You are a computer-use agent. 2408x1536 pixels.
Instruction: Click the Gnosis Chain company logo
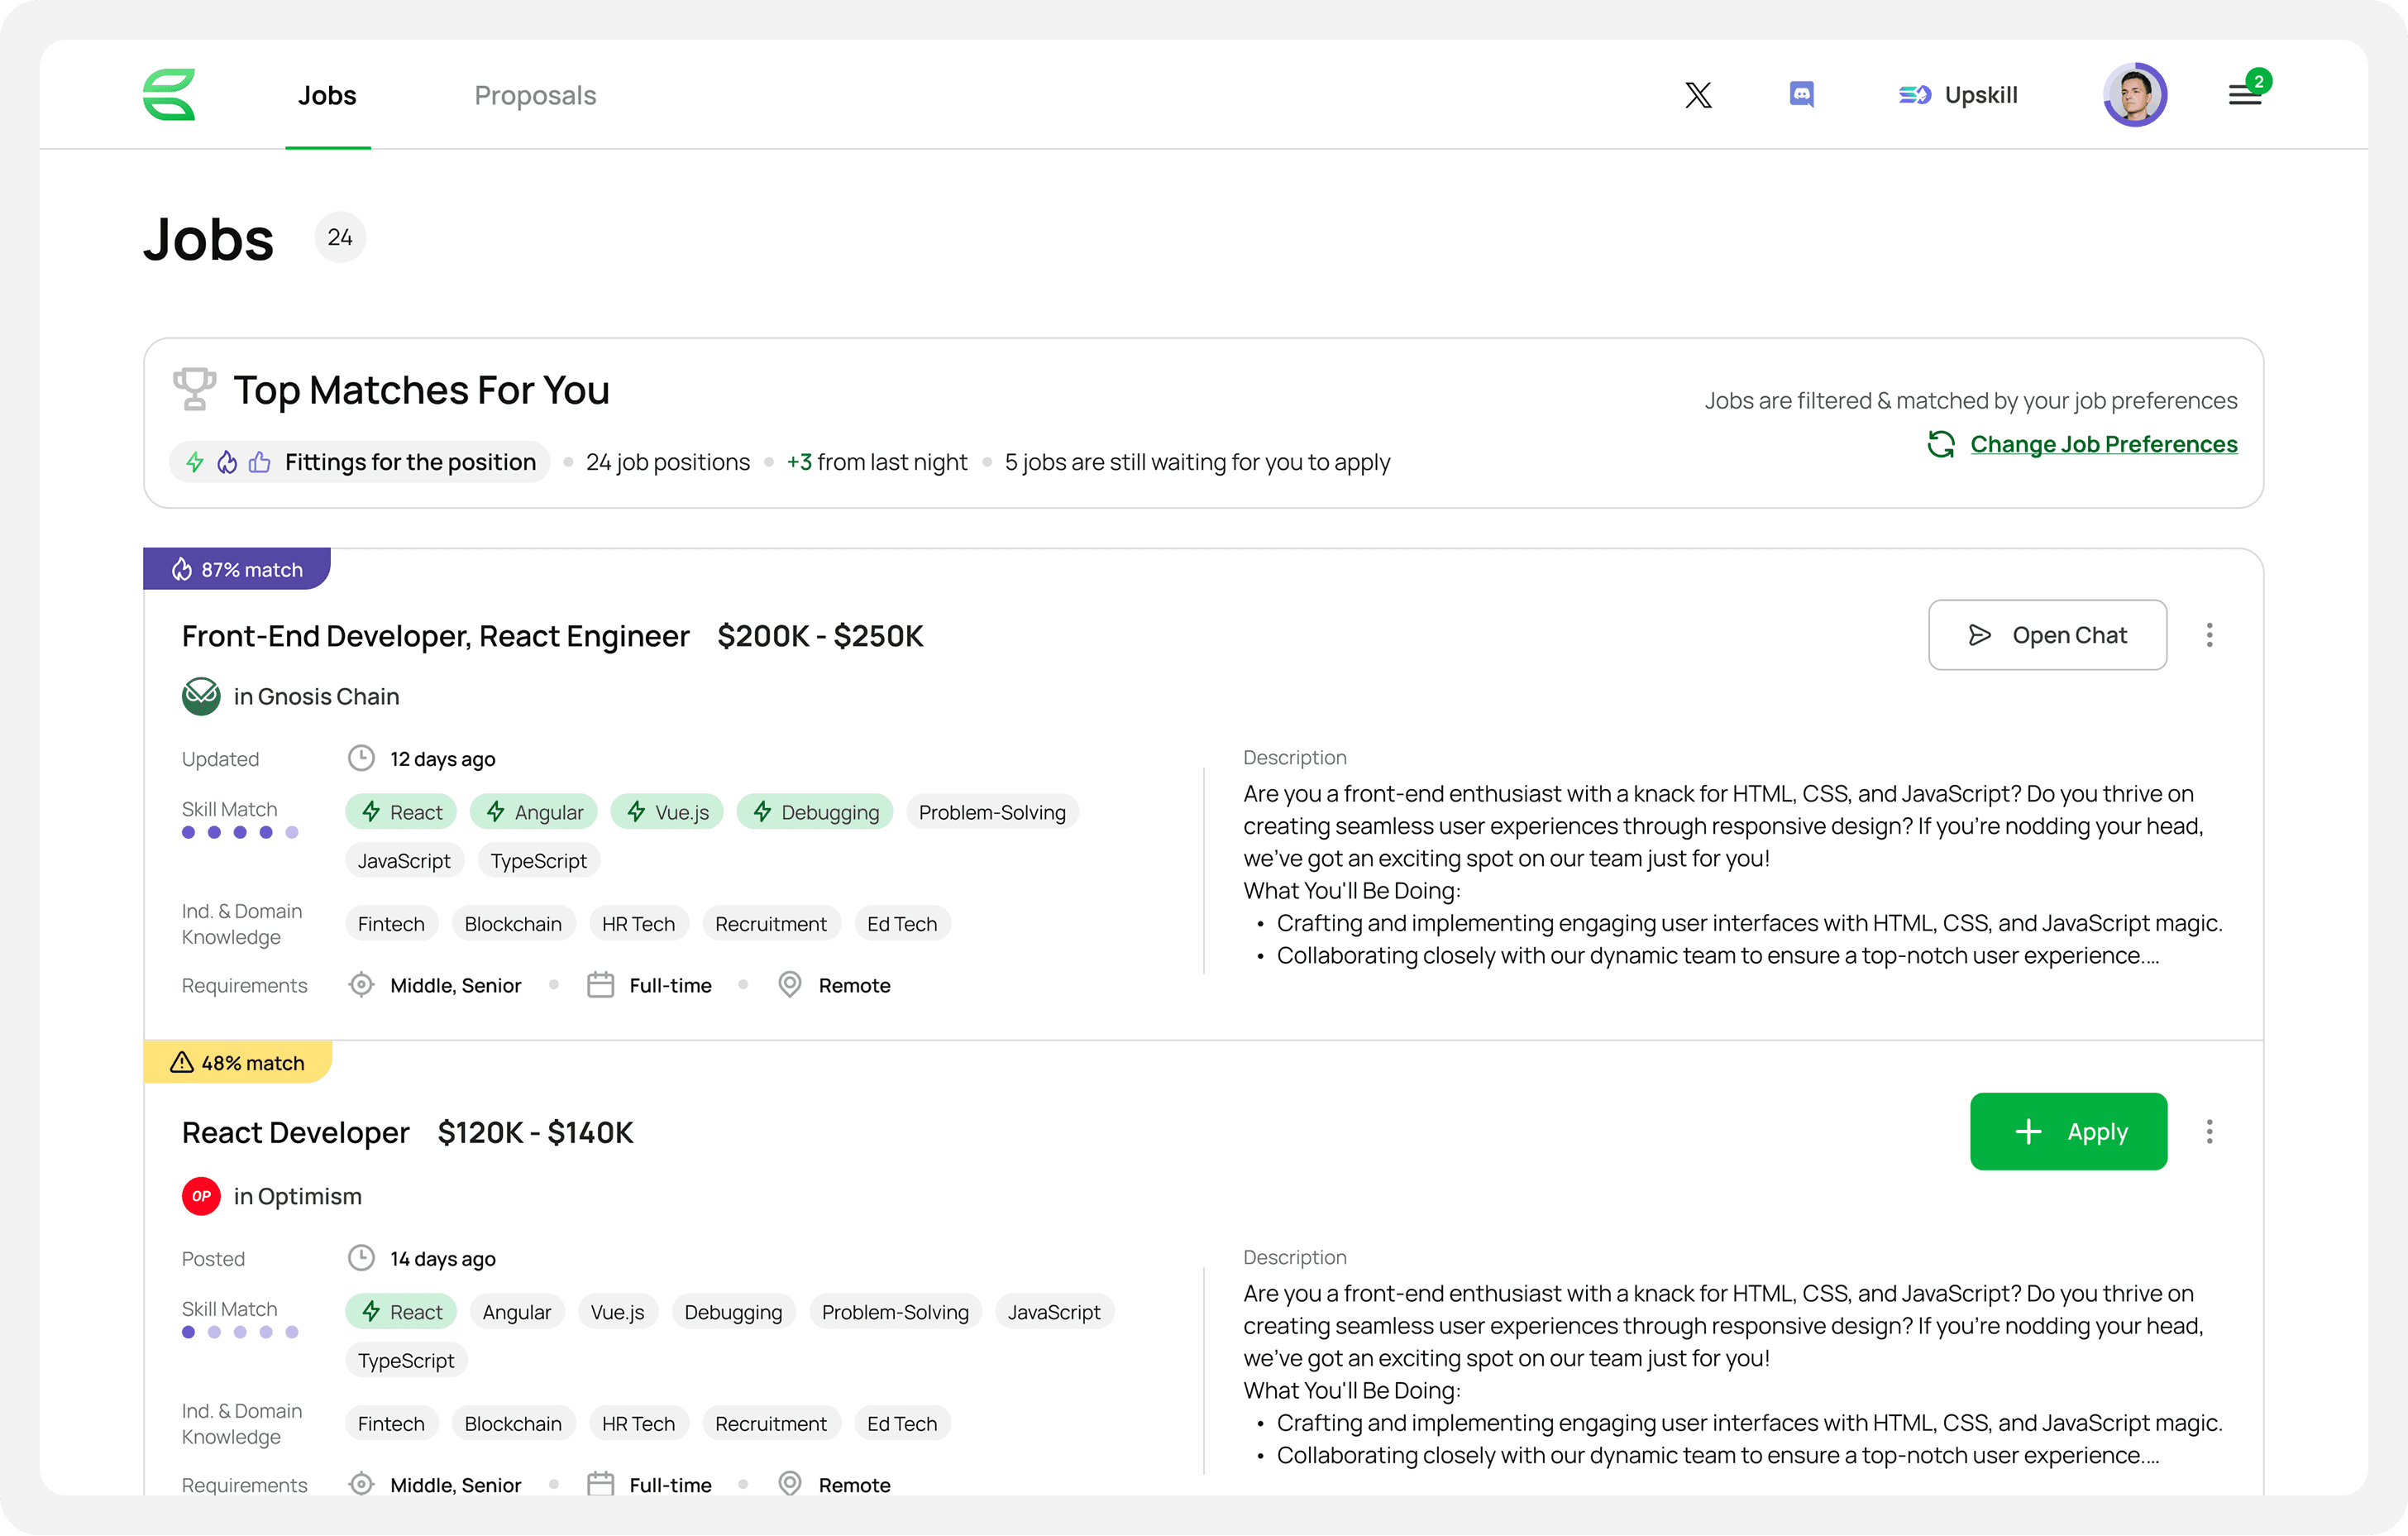pos(201,696)
